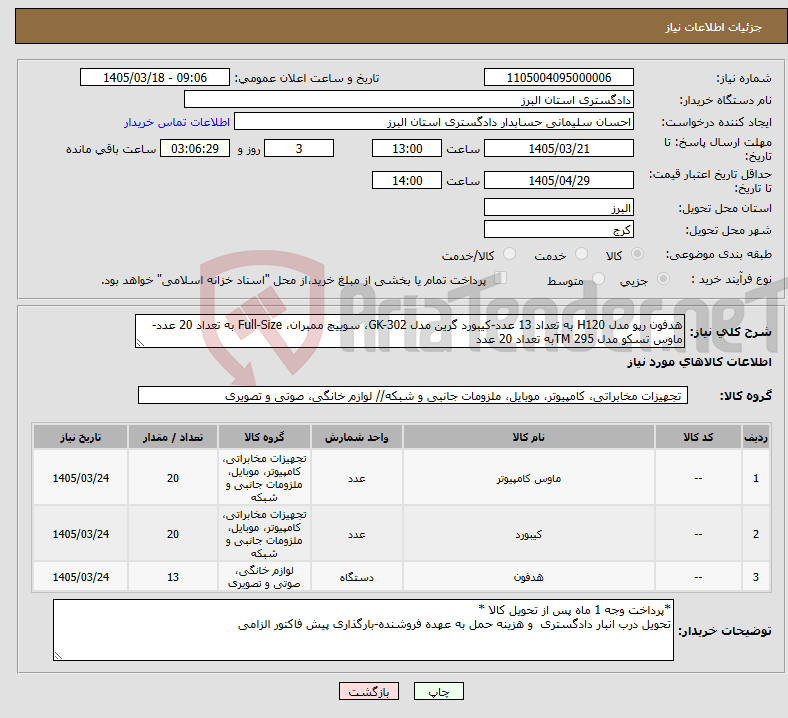788x718 pixels.
Task: Click the عدد unit cell in کیبورد row
Action: (356, 534)
